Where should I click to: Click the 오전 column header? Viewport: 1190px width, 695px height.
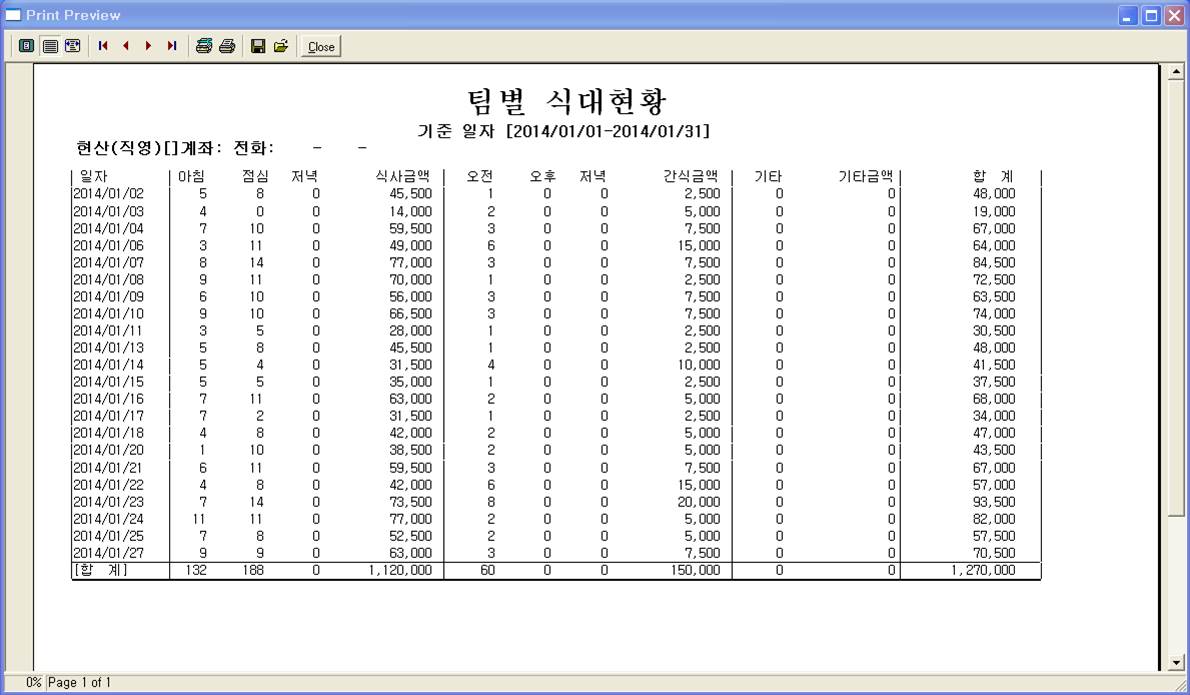click(x=480, y=176)
